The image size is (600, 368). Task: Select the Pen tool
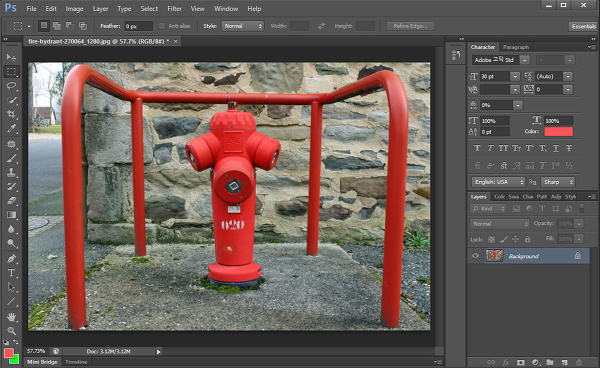pos(11,259)
